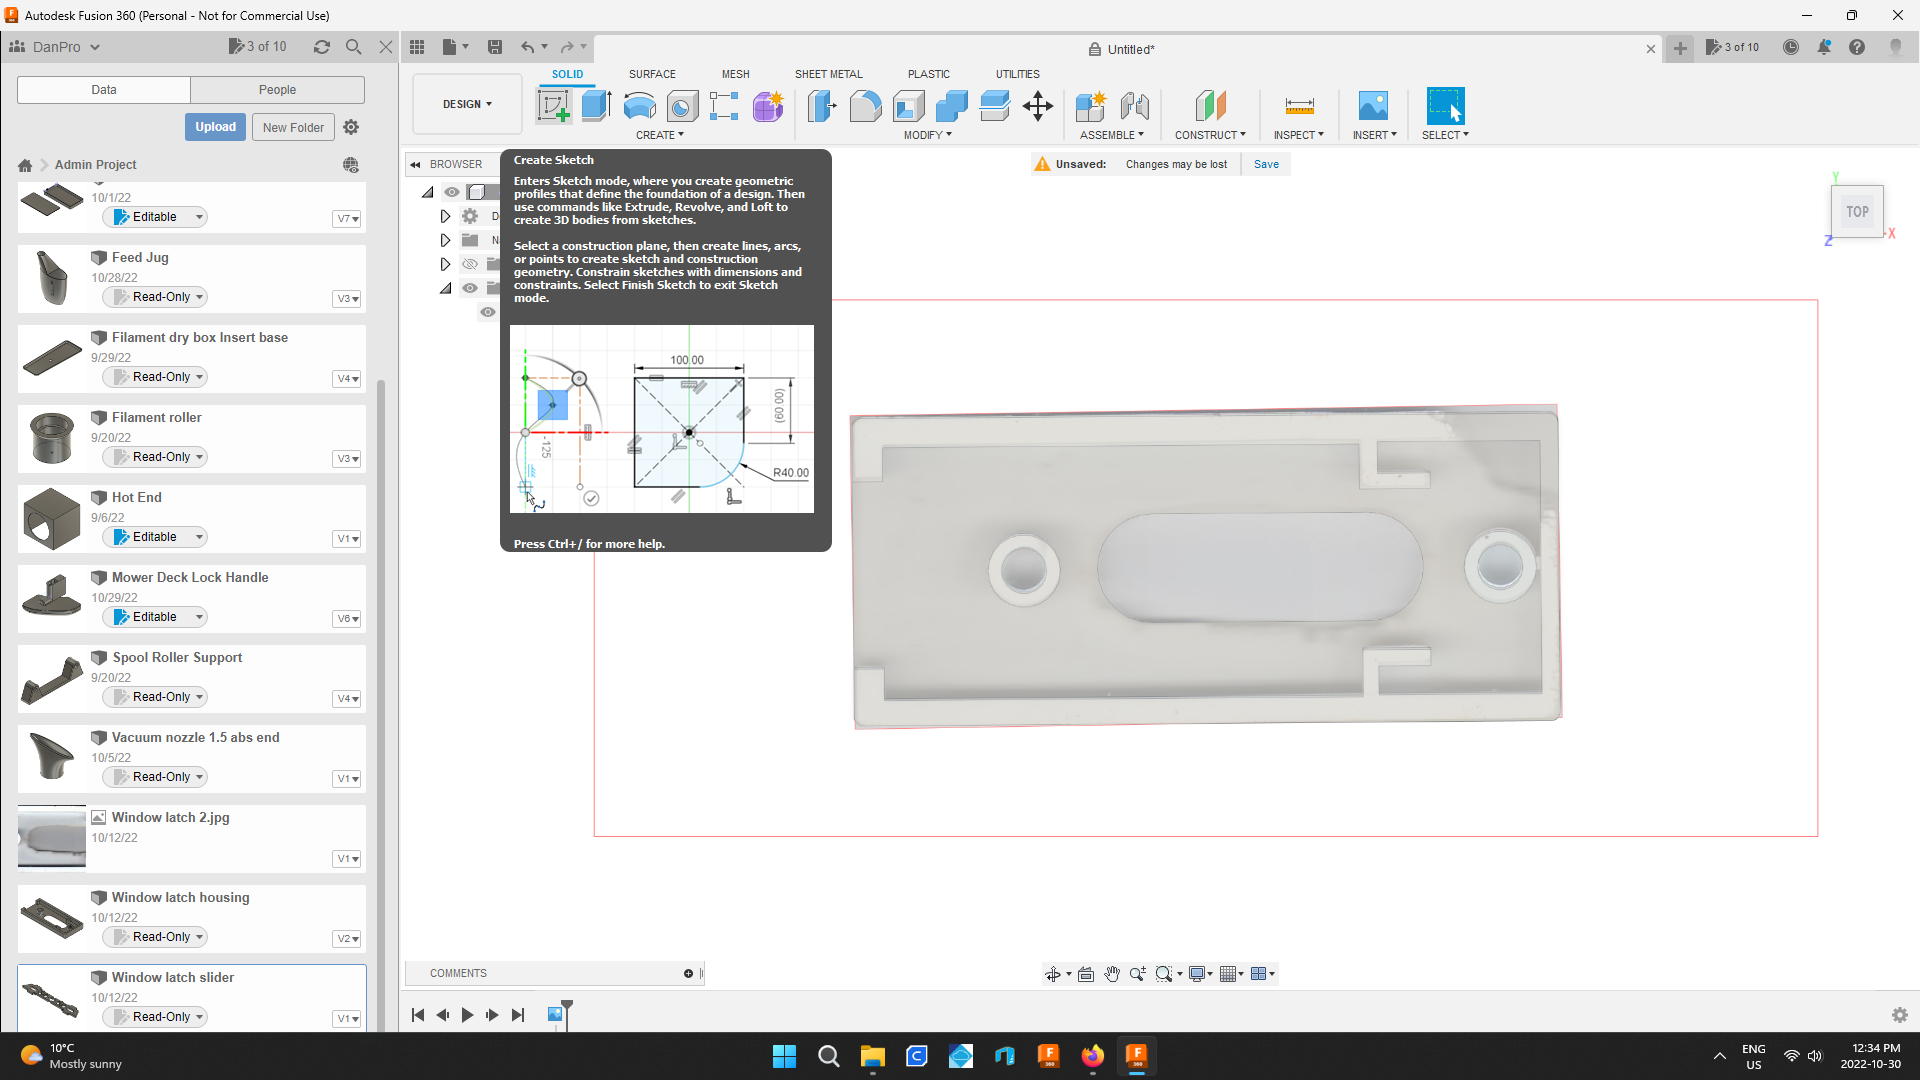Expand the second browser sub-item
The width and height of the screenshot is (1920, 1080).
click(444, 240)
